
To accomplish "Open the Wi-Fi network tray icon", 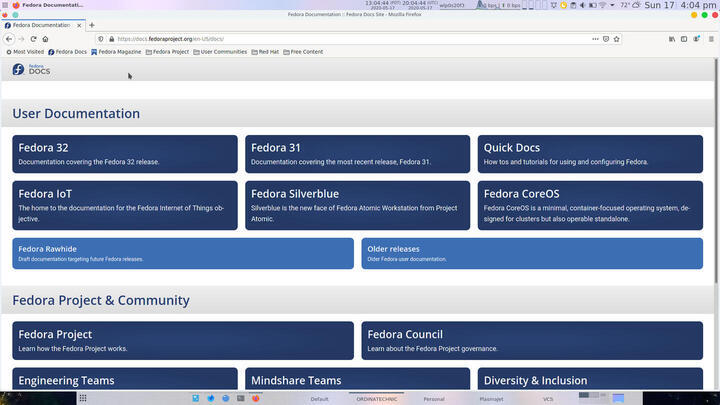I will pyautogui.click(x=602, y=5).
